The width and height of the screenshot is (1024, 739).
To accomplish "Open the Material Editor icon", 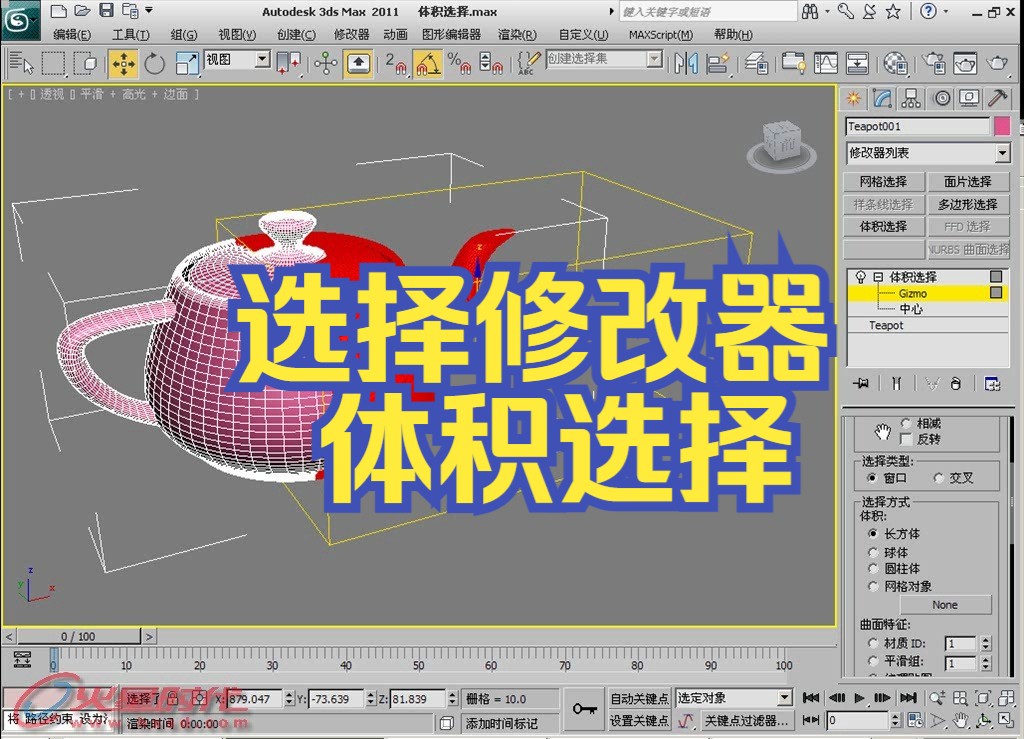I will point(896,63).
